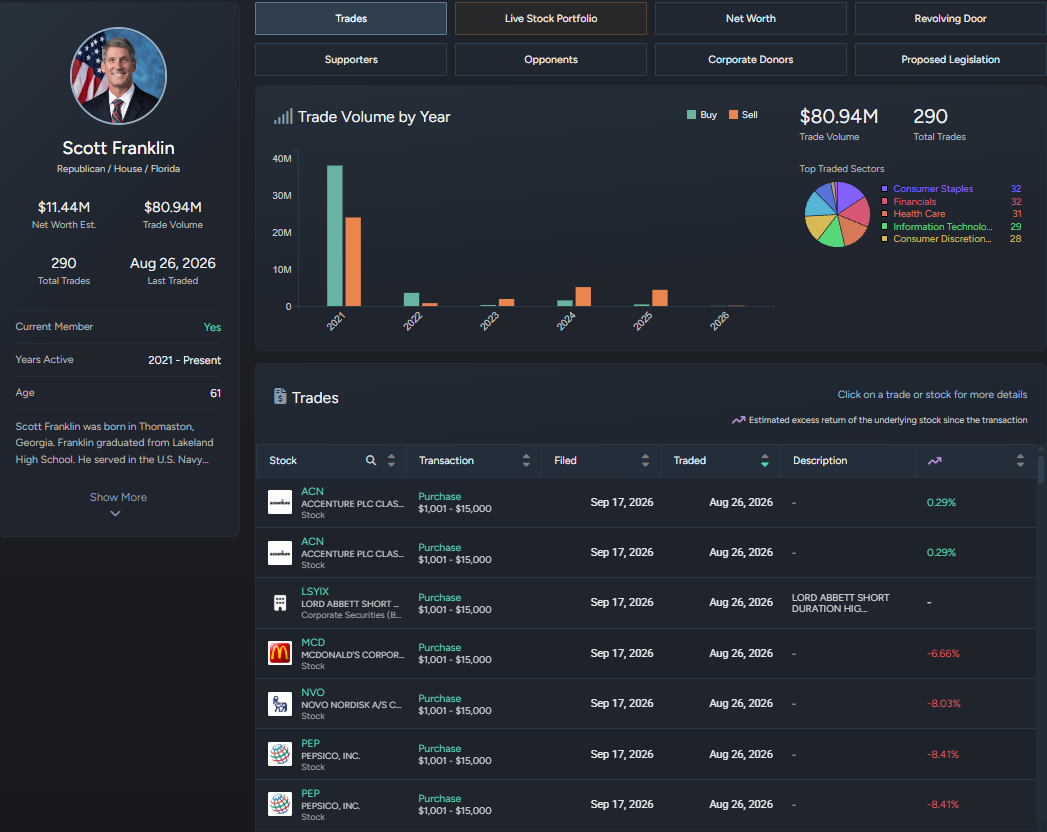
Task: Switch to Live Stock Portfolio tab
Action: 551,19
